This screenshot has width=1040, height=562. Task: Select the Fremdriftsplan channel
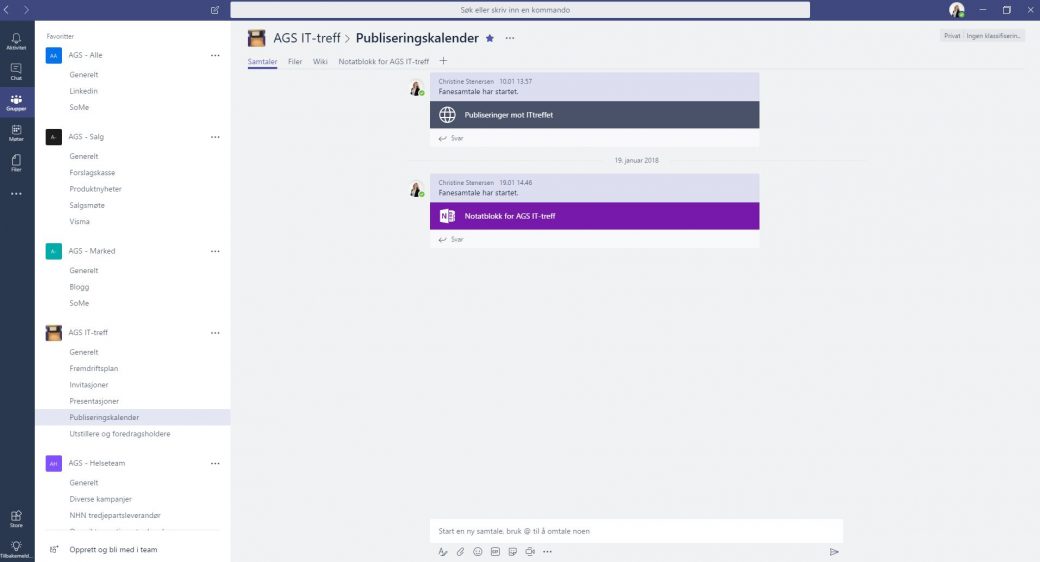(94, 368)
